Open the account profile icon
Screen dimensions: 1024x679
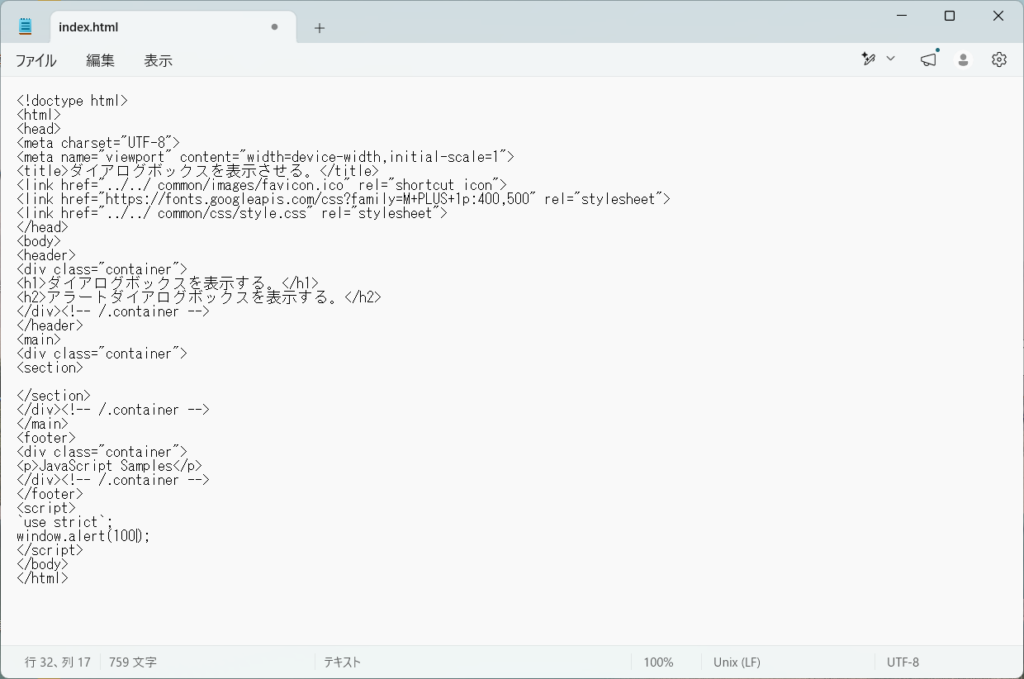coord(963,60)
